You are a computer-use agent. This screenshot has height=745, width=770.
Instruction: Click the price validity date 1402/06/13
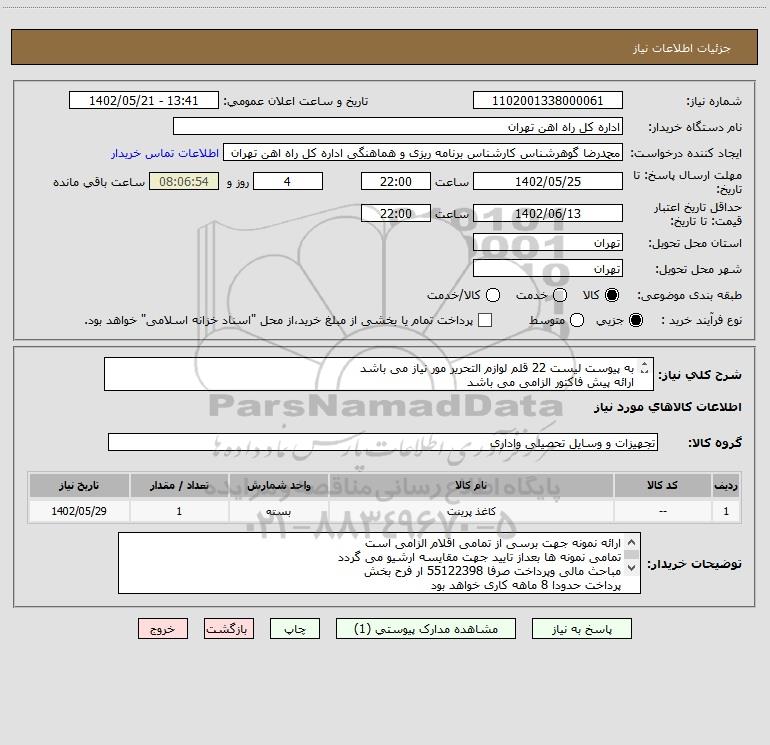click(x=548, y=214)
